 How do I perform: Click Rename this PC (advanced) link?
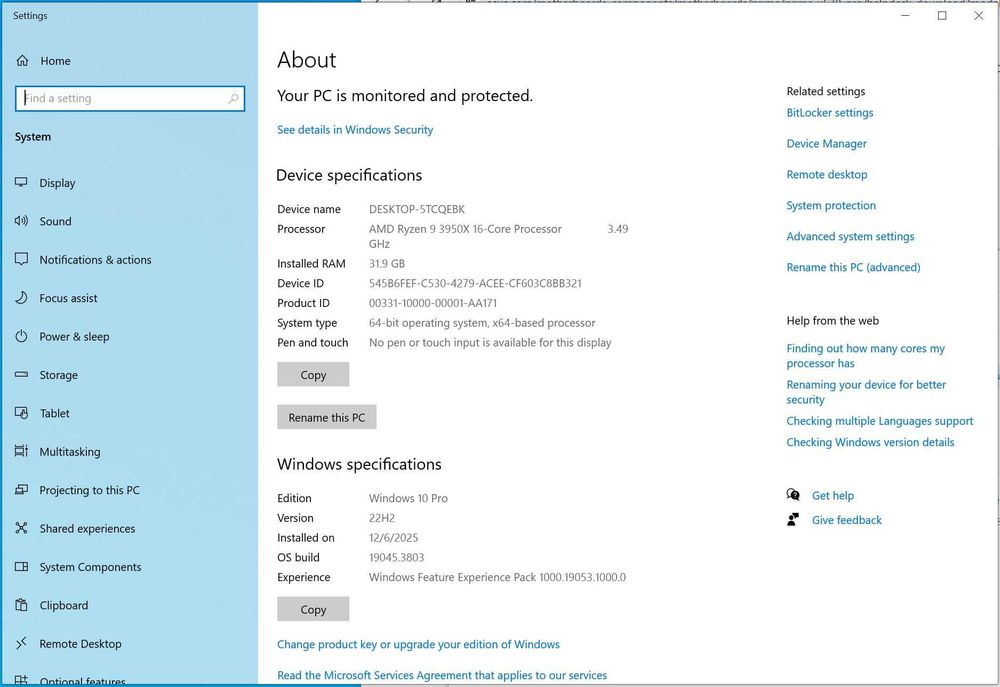[853, 267]
